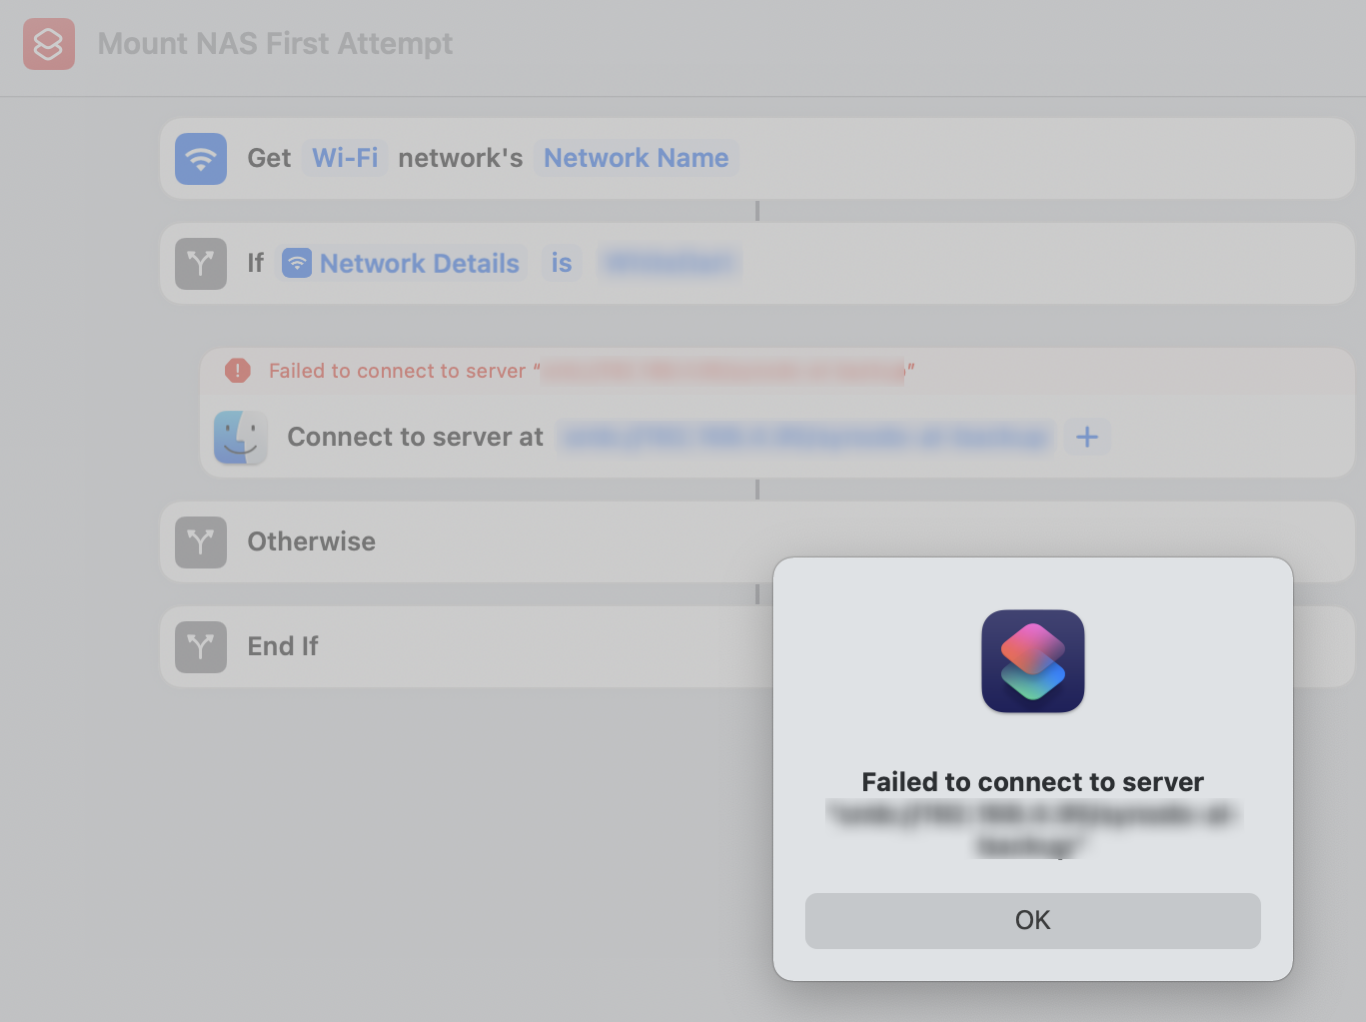This screenshot has height=1022, width=1366.
Task: Click the Finder icon on Connect action
Action: [x=240, y=437]
